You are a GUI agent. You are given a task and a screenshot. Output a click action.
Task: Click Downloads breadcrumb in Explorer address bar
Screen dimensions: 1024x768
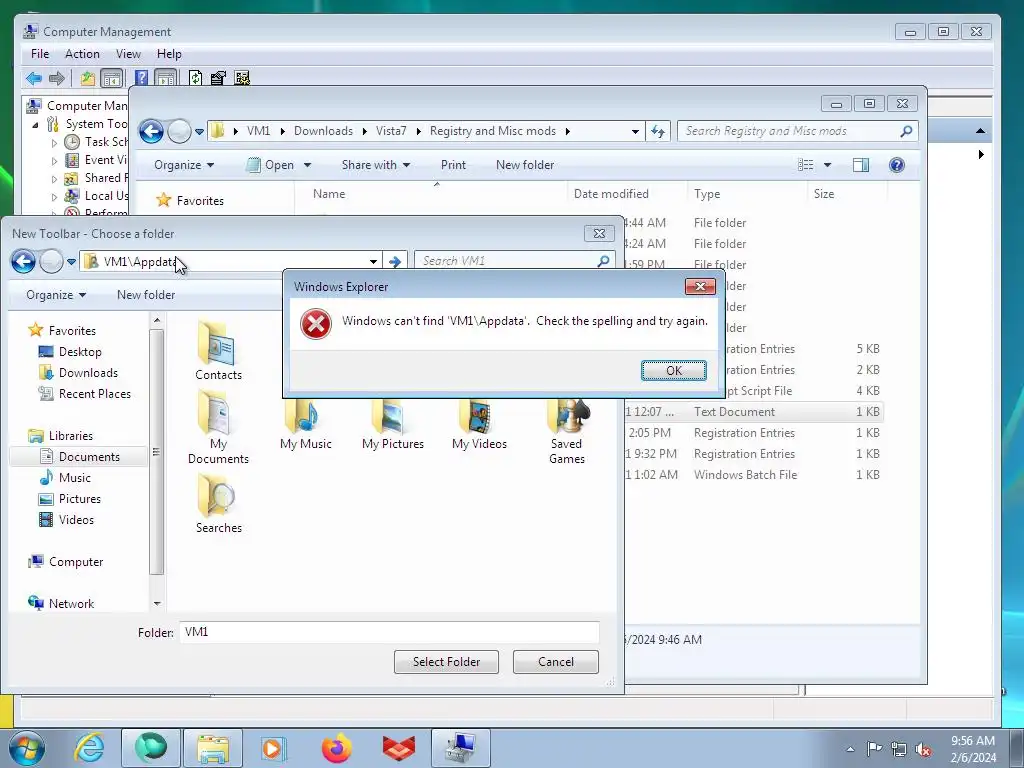(323, 131)
